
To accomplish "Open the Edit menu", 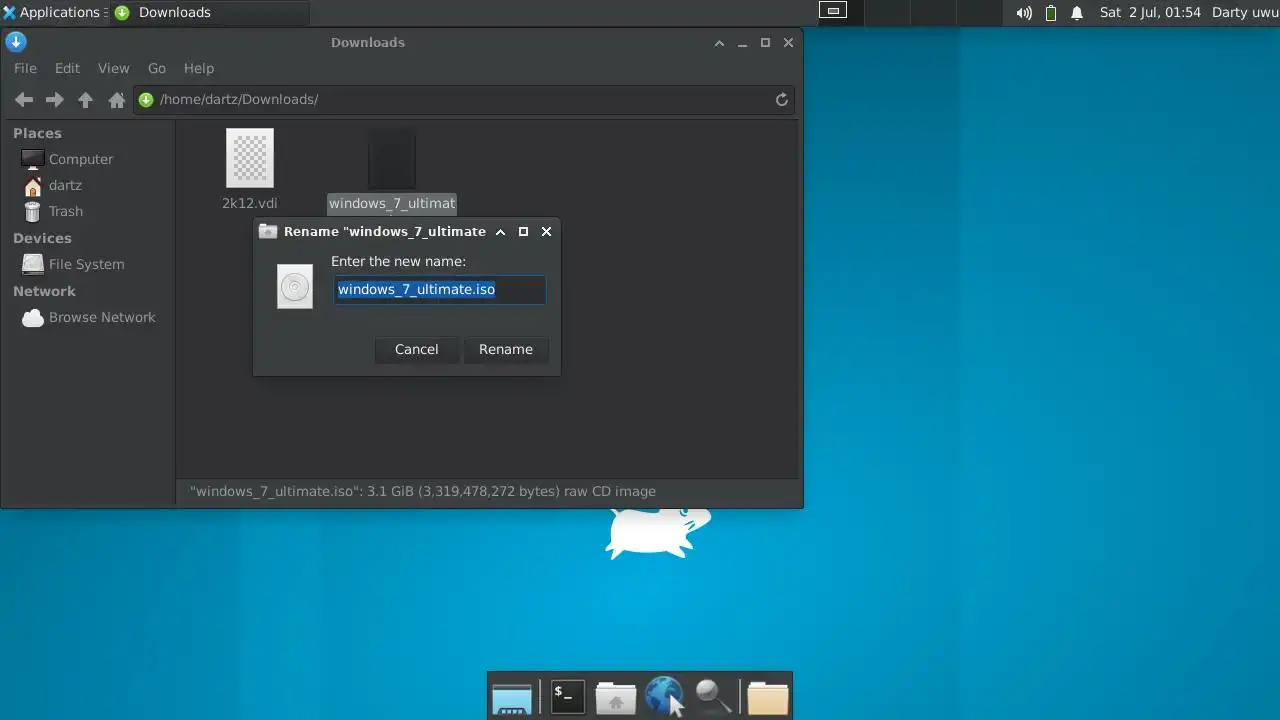I will click(x=67, y=68).
